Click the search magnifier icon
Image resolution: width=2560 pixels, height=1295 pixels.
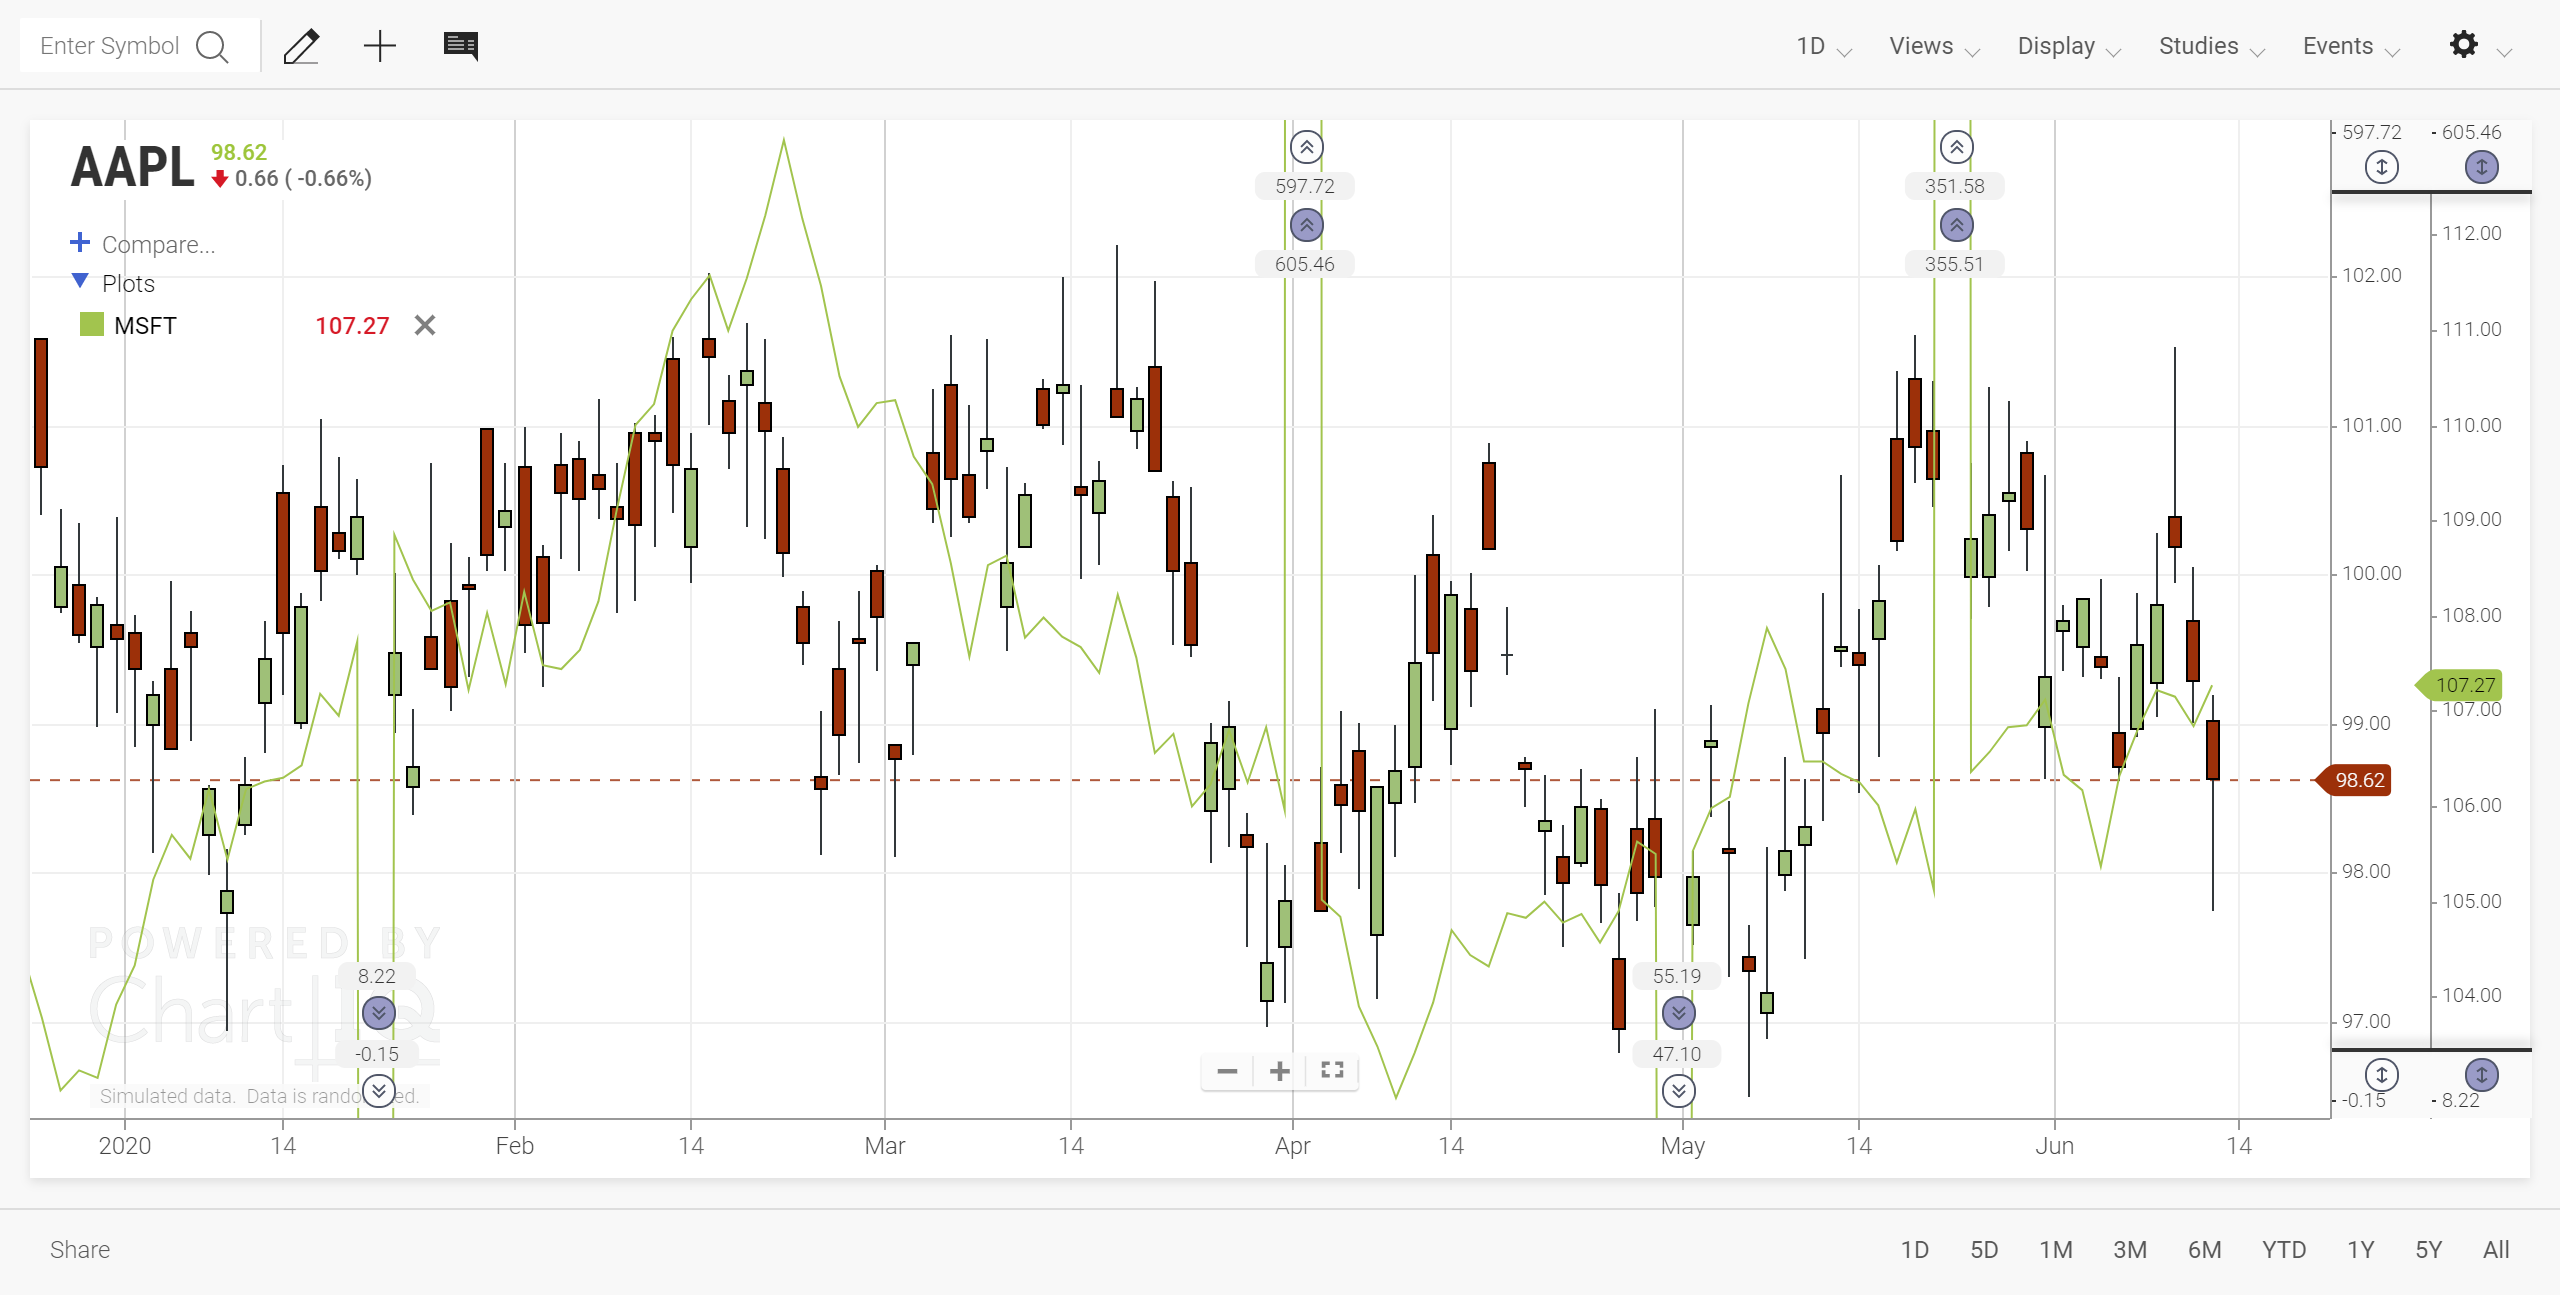[212, 46]
